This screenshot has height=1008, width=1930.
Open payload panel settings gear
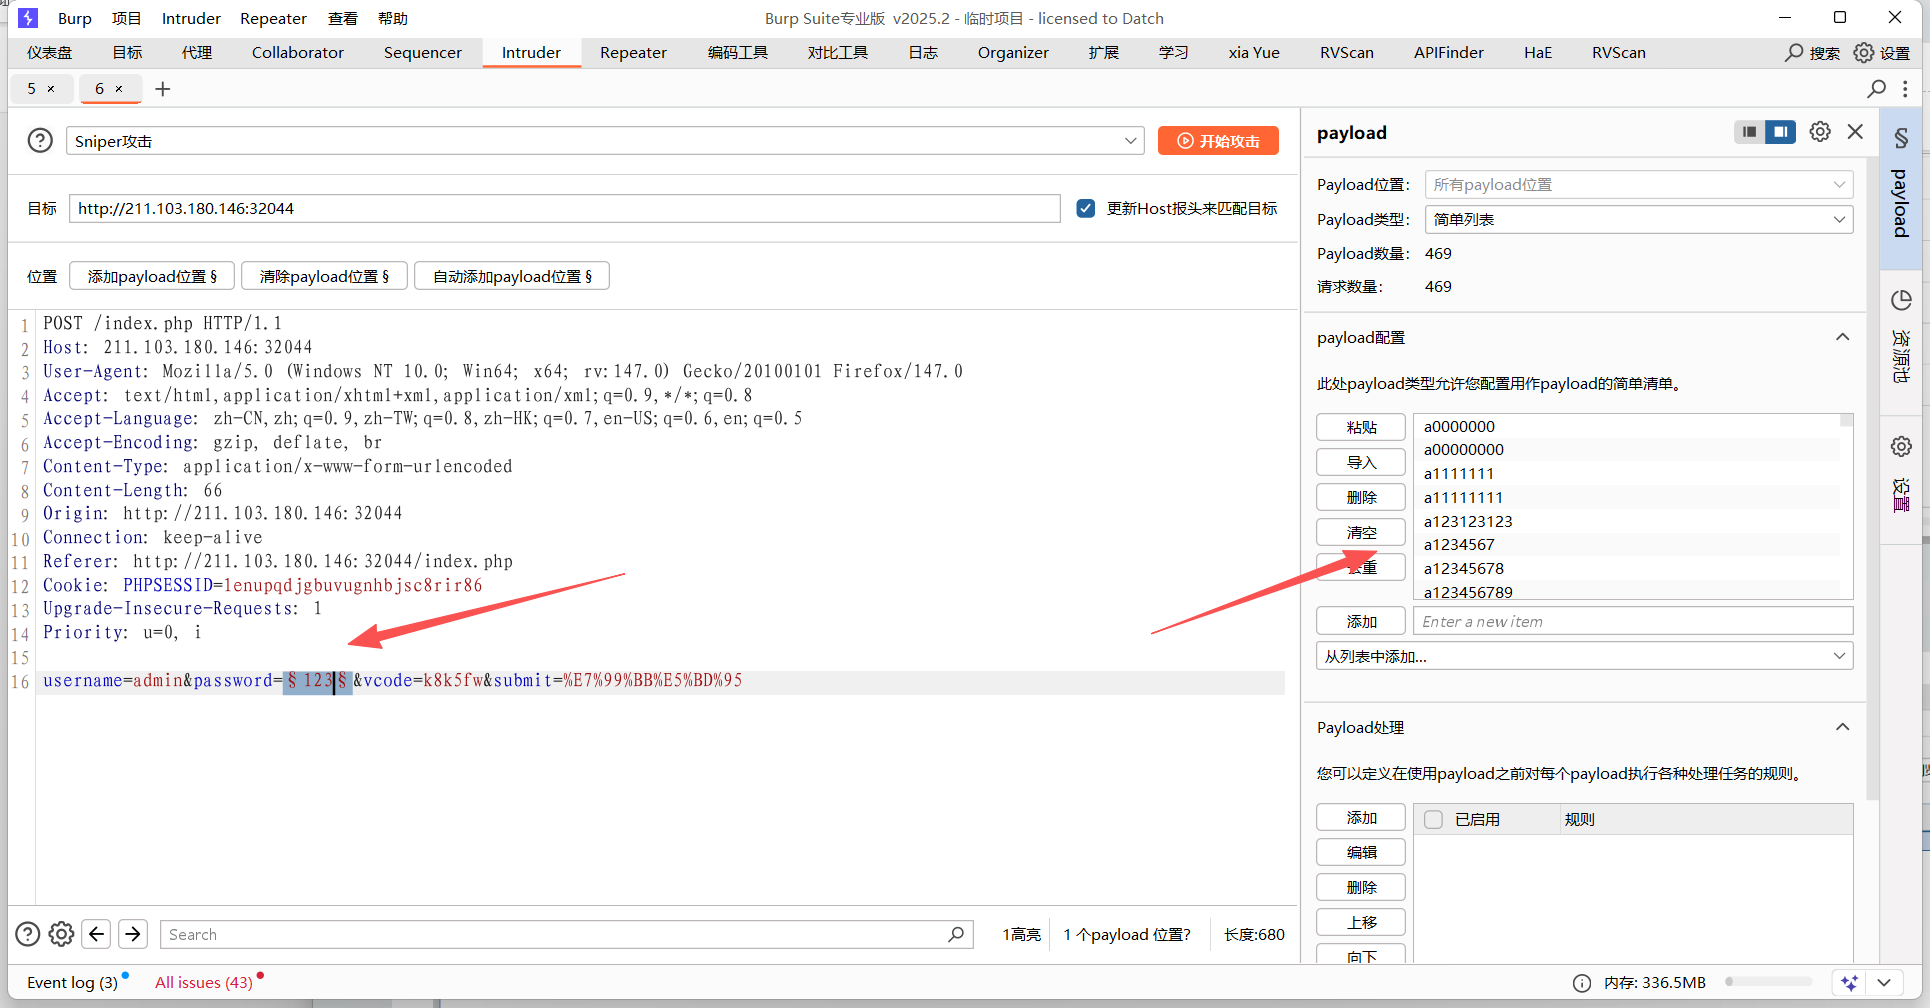1820,132
